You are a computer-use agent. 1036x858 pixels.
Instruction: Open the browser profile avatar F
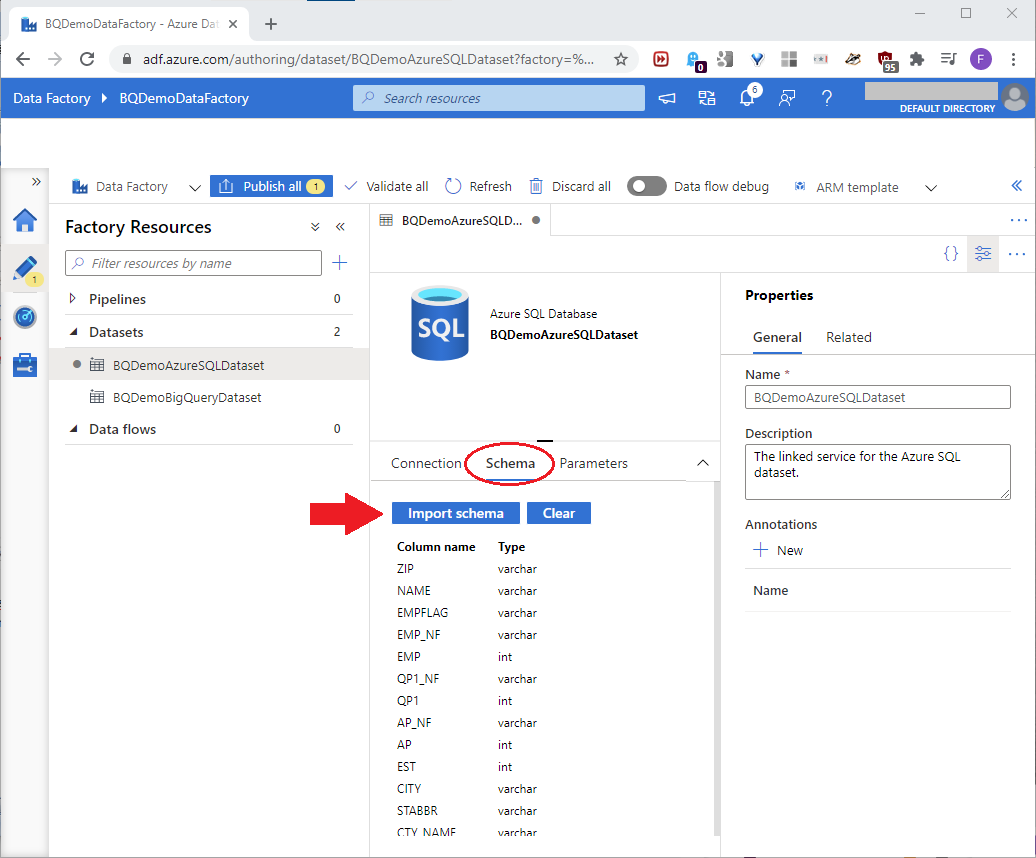[x=980, y=59]
